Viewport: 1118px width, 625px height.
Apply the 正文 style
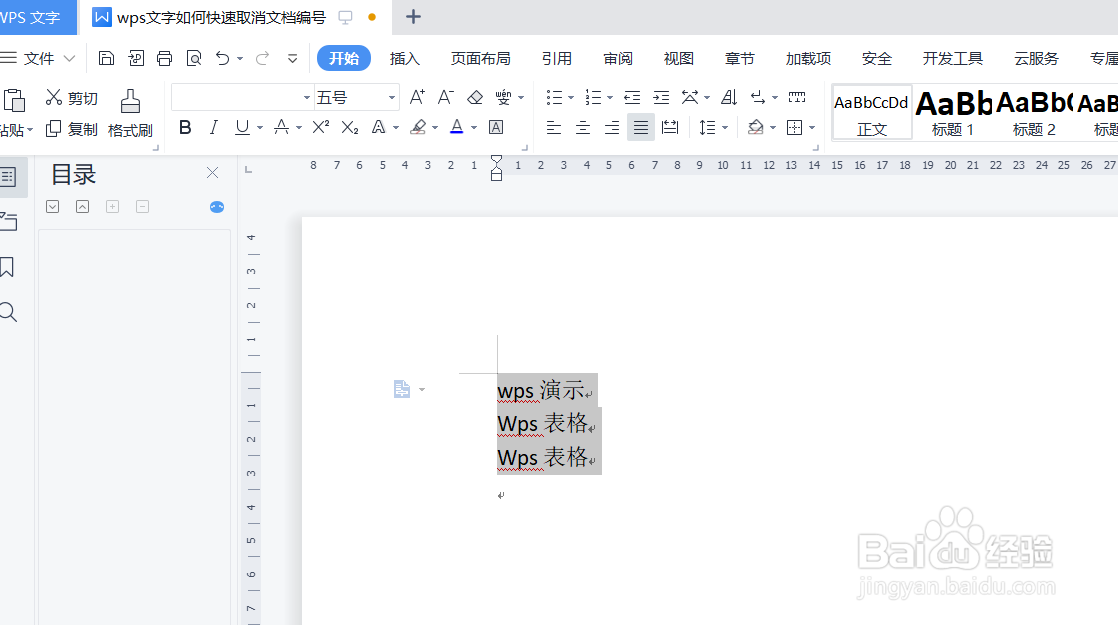[x=872, y=113]
